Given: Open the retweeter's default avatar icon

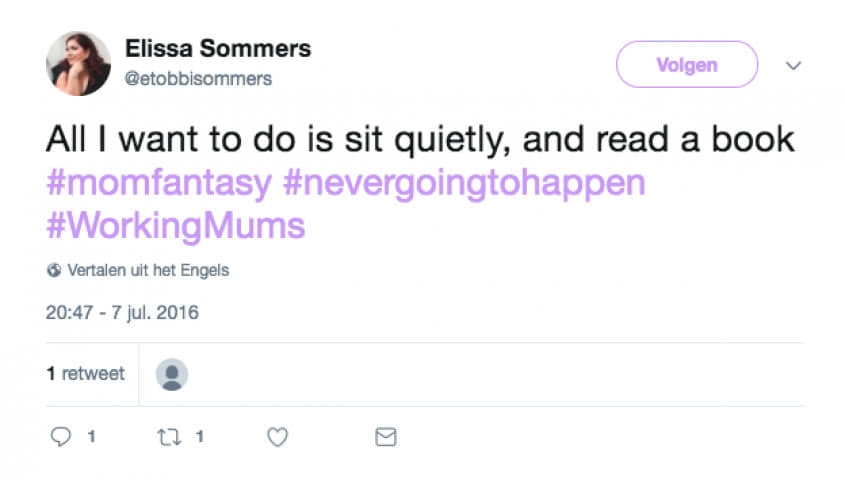Looking at the screenshot, I should click(172, 374).
